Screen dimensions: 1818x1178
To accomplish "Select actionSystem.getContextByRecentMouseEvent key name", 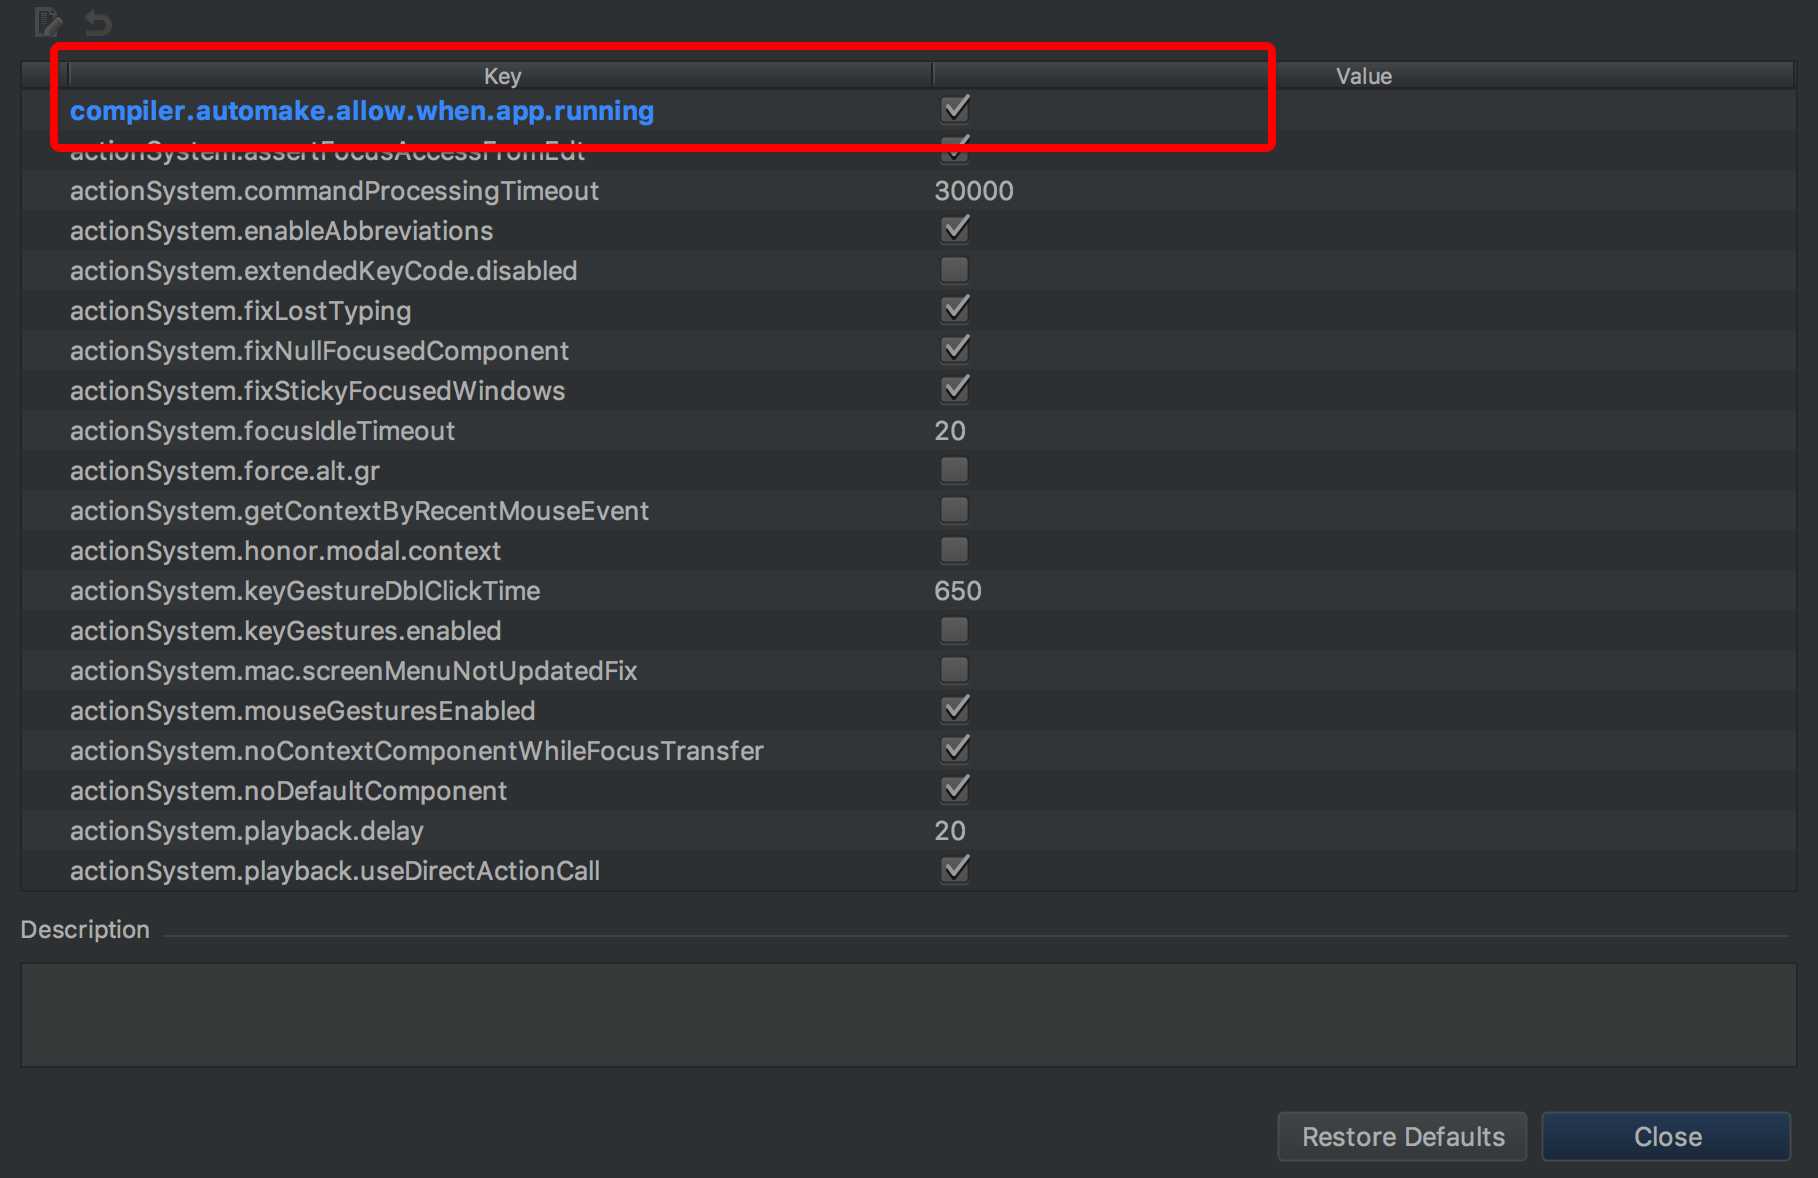I will 359,511.
